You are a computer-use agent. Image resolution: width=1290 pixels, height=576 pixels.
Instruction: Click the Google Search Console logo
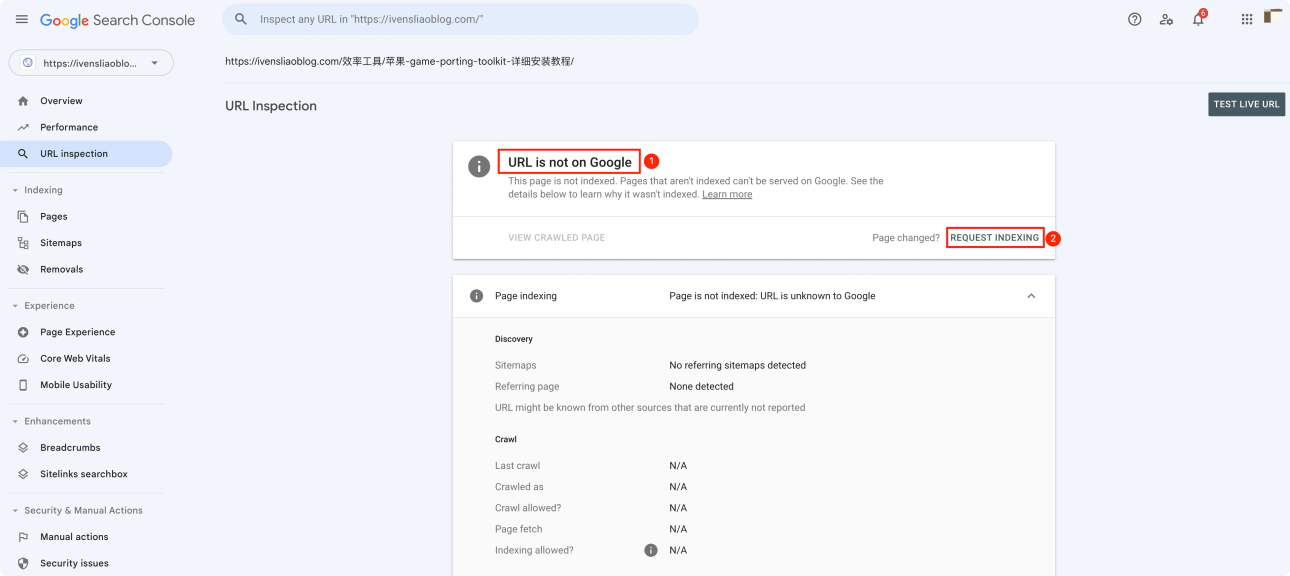[x=118, y=20]
